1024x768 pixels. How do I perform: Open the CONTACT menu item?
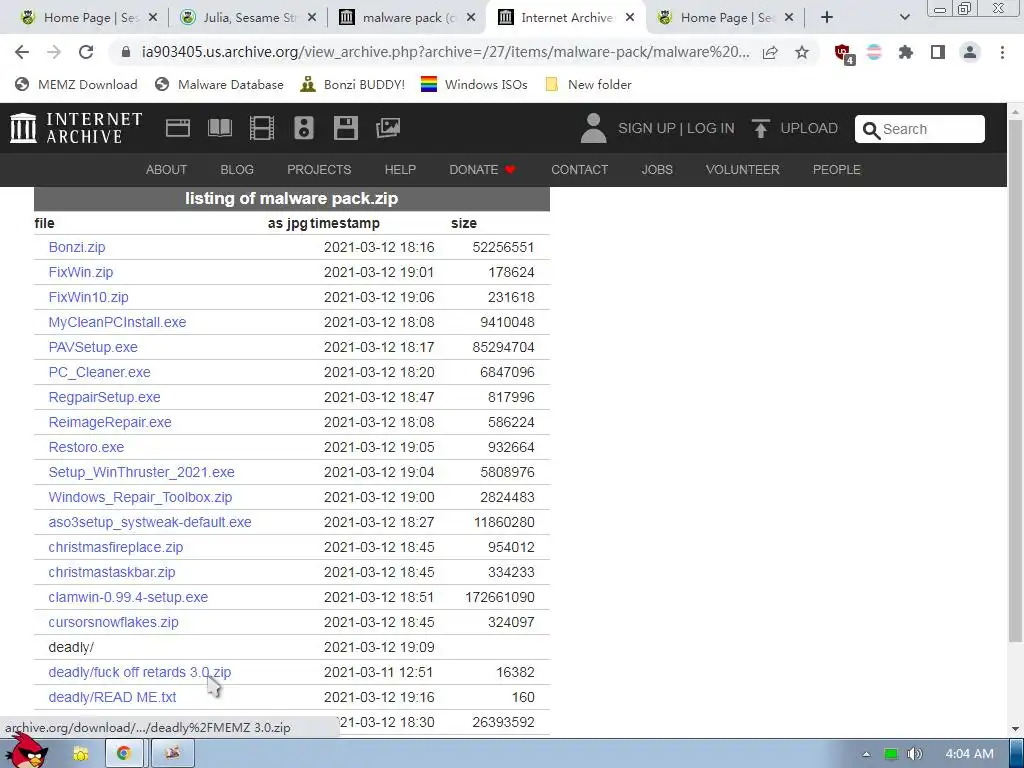(579, 170)
